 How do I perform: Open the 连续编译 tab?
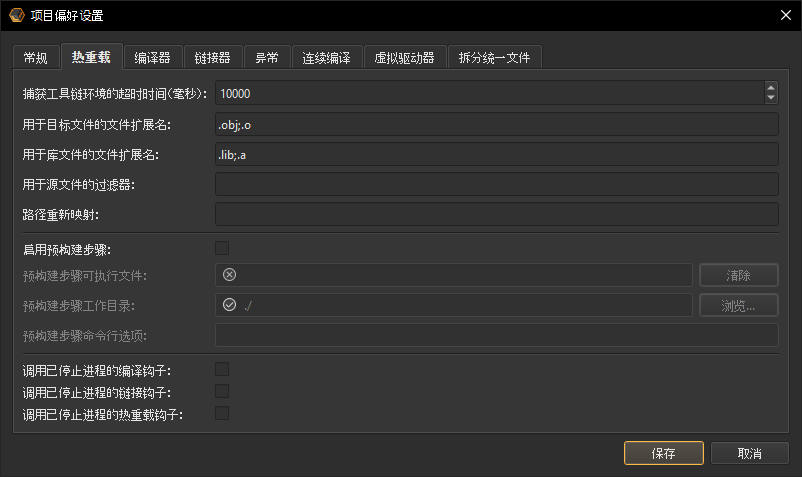326,58
